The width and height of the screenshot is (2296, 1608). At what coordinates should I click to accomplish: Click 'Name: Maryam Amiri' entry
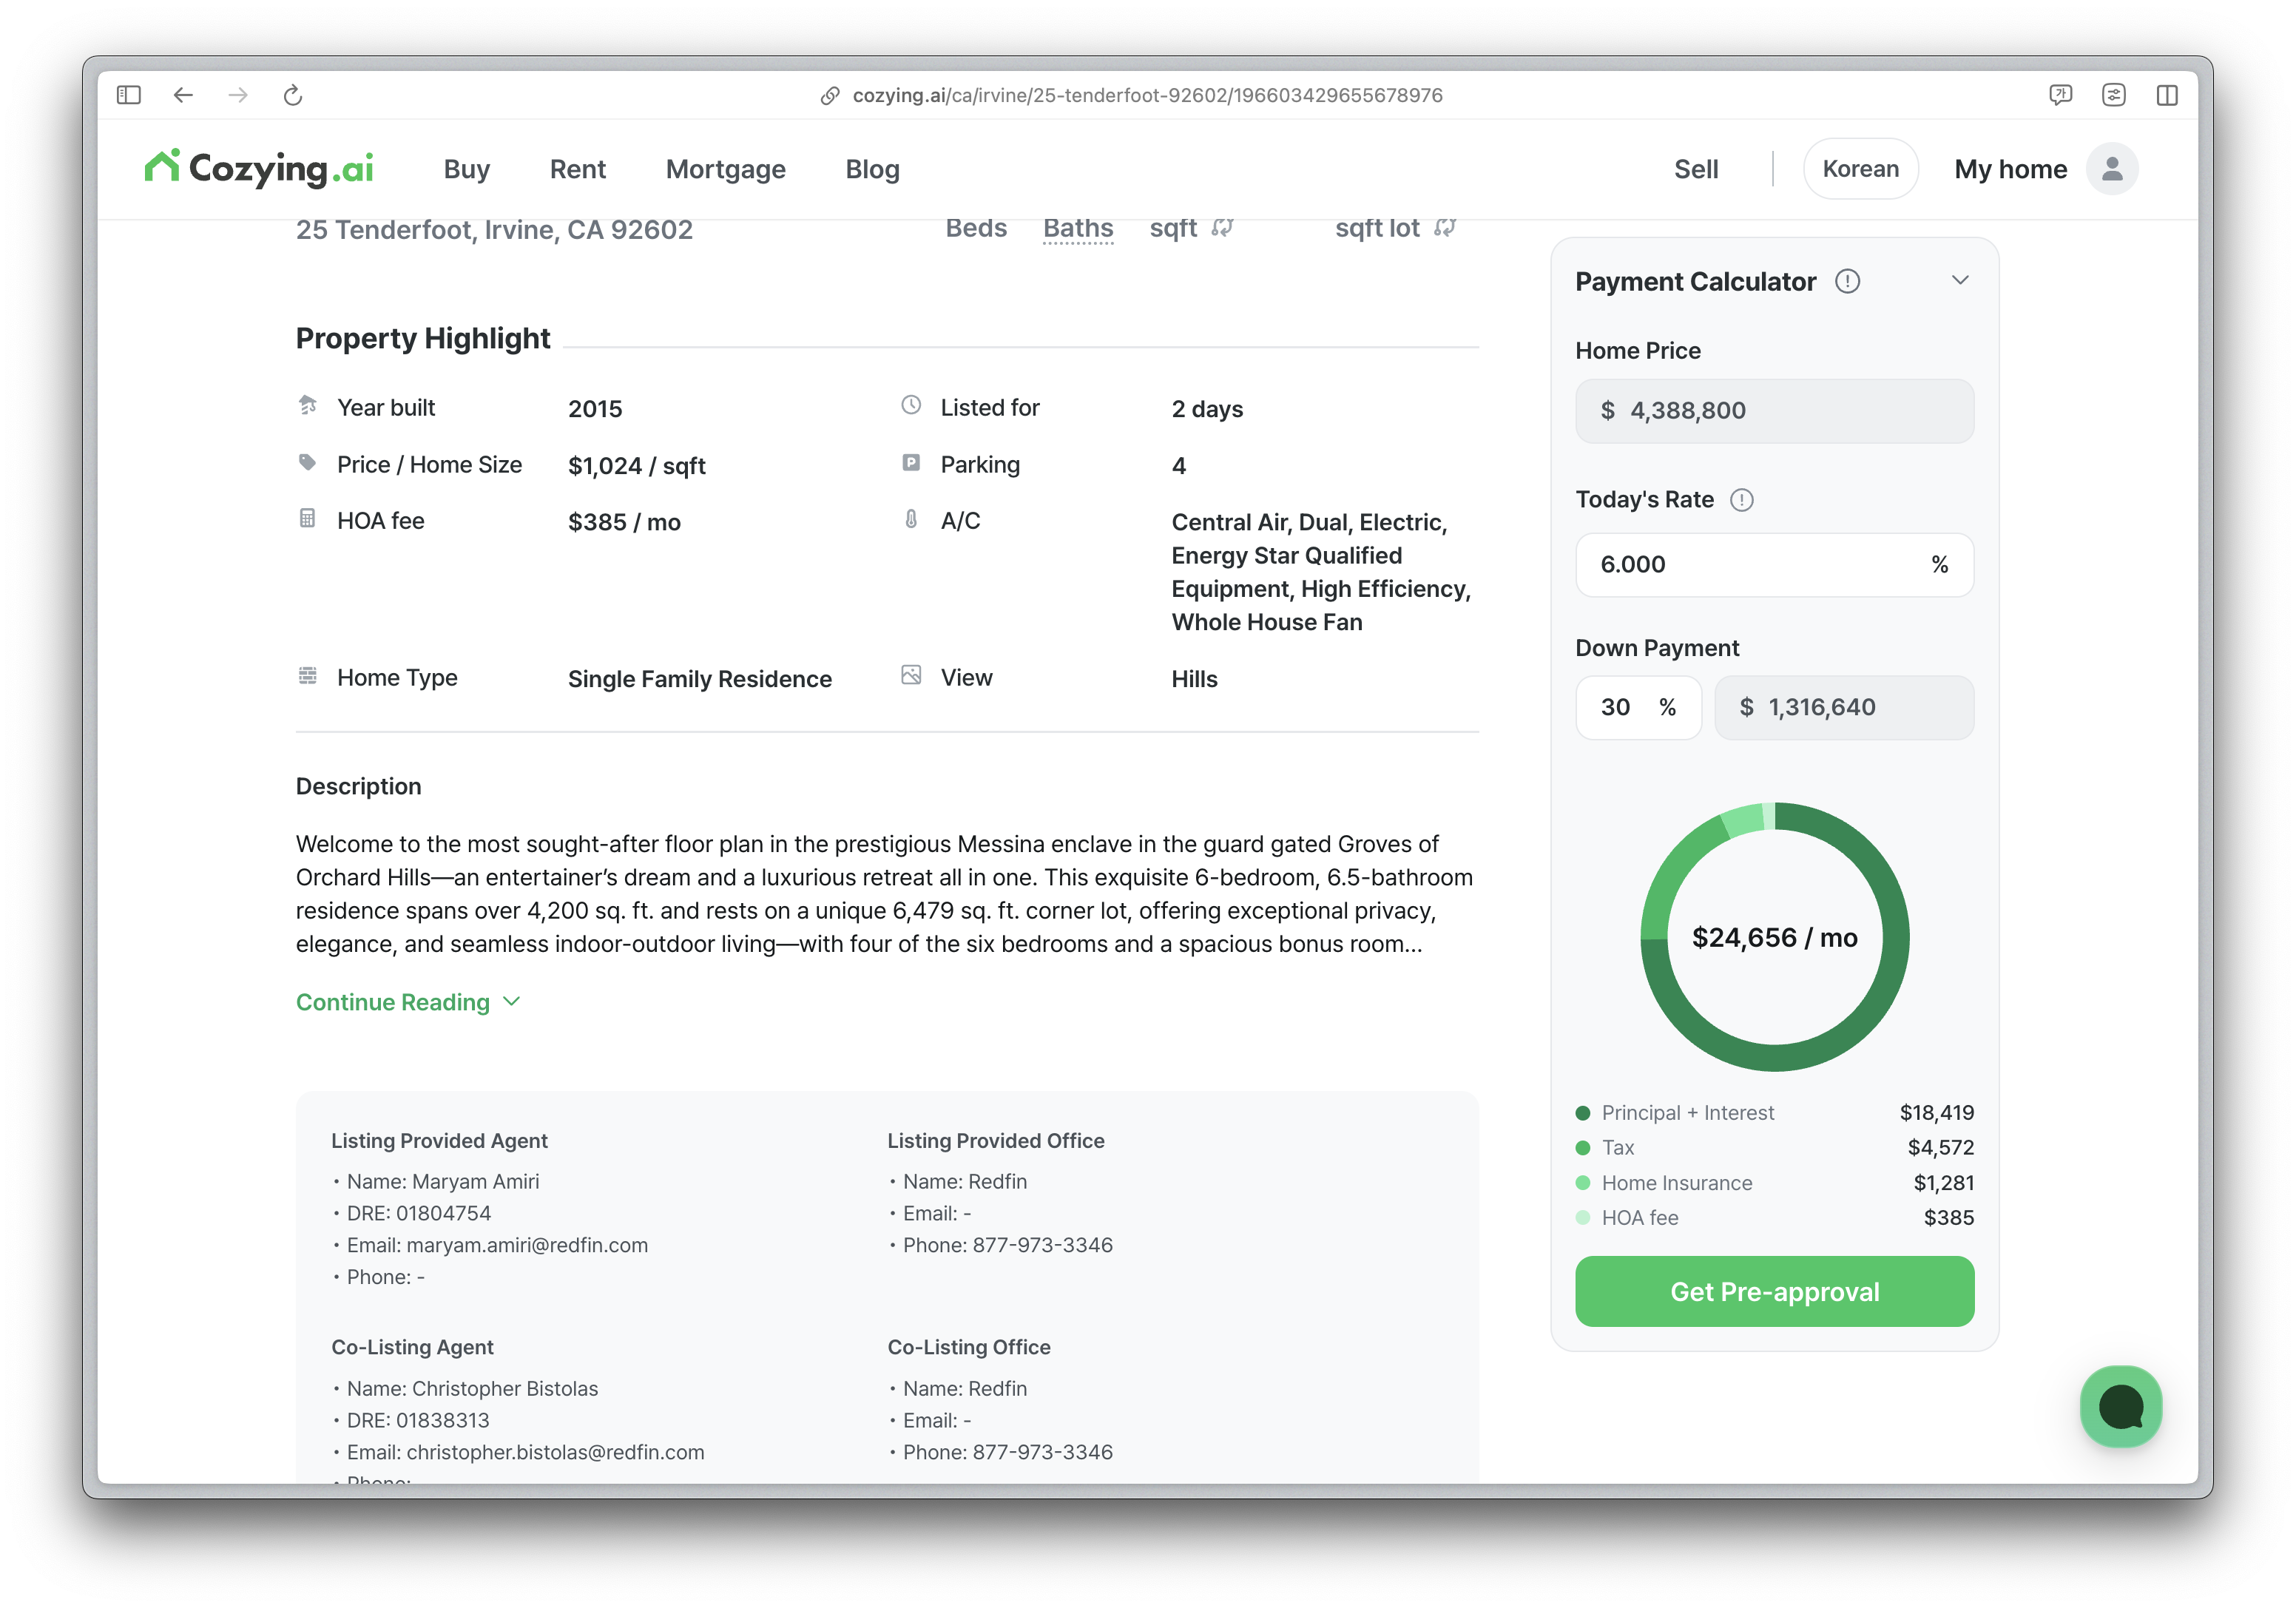442,1181
